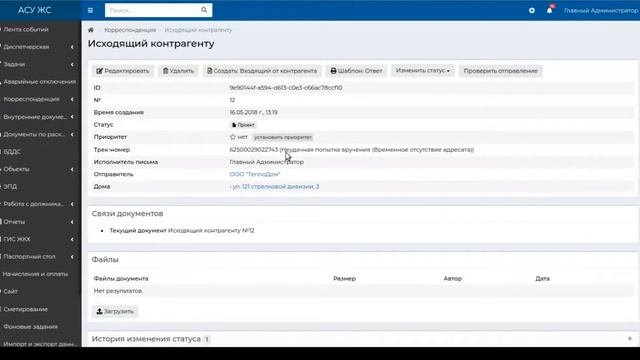Screen dimensions: 640x360
Task: Click Корреспонденция in the breadcrumb
Action: (x=130, y=30)
